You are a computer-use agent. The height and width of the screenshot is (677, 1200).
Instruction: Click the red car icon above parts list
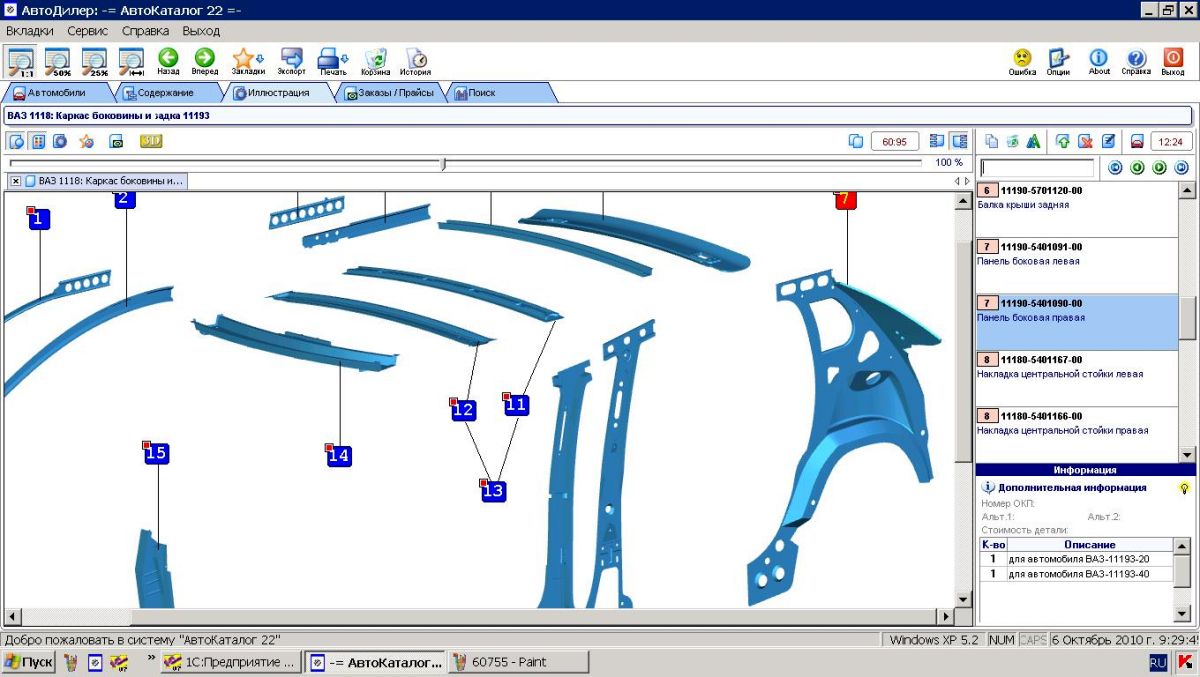[x=1137, y=141]
